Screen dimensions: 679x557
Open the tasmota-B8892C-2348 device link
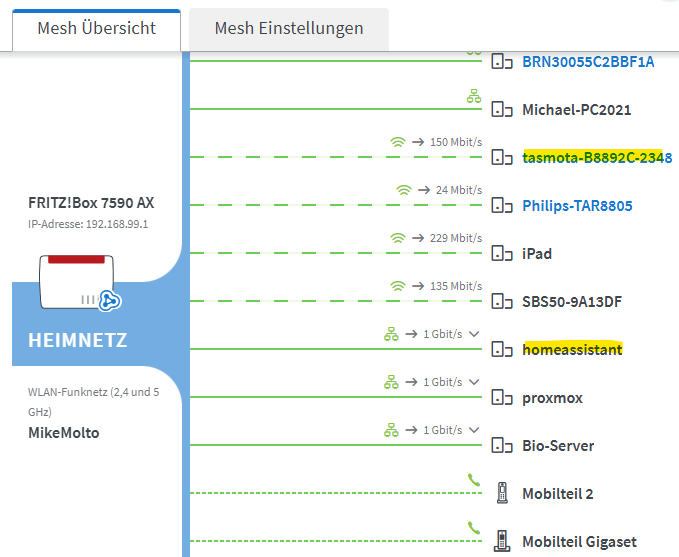(x=597, y=158)
